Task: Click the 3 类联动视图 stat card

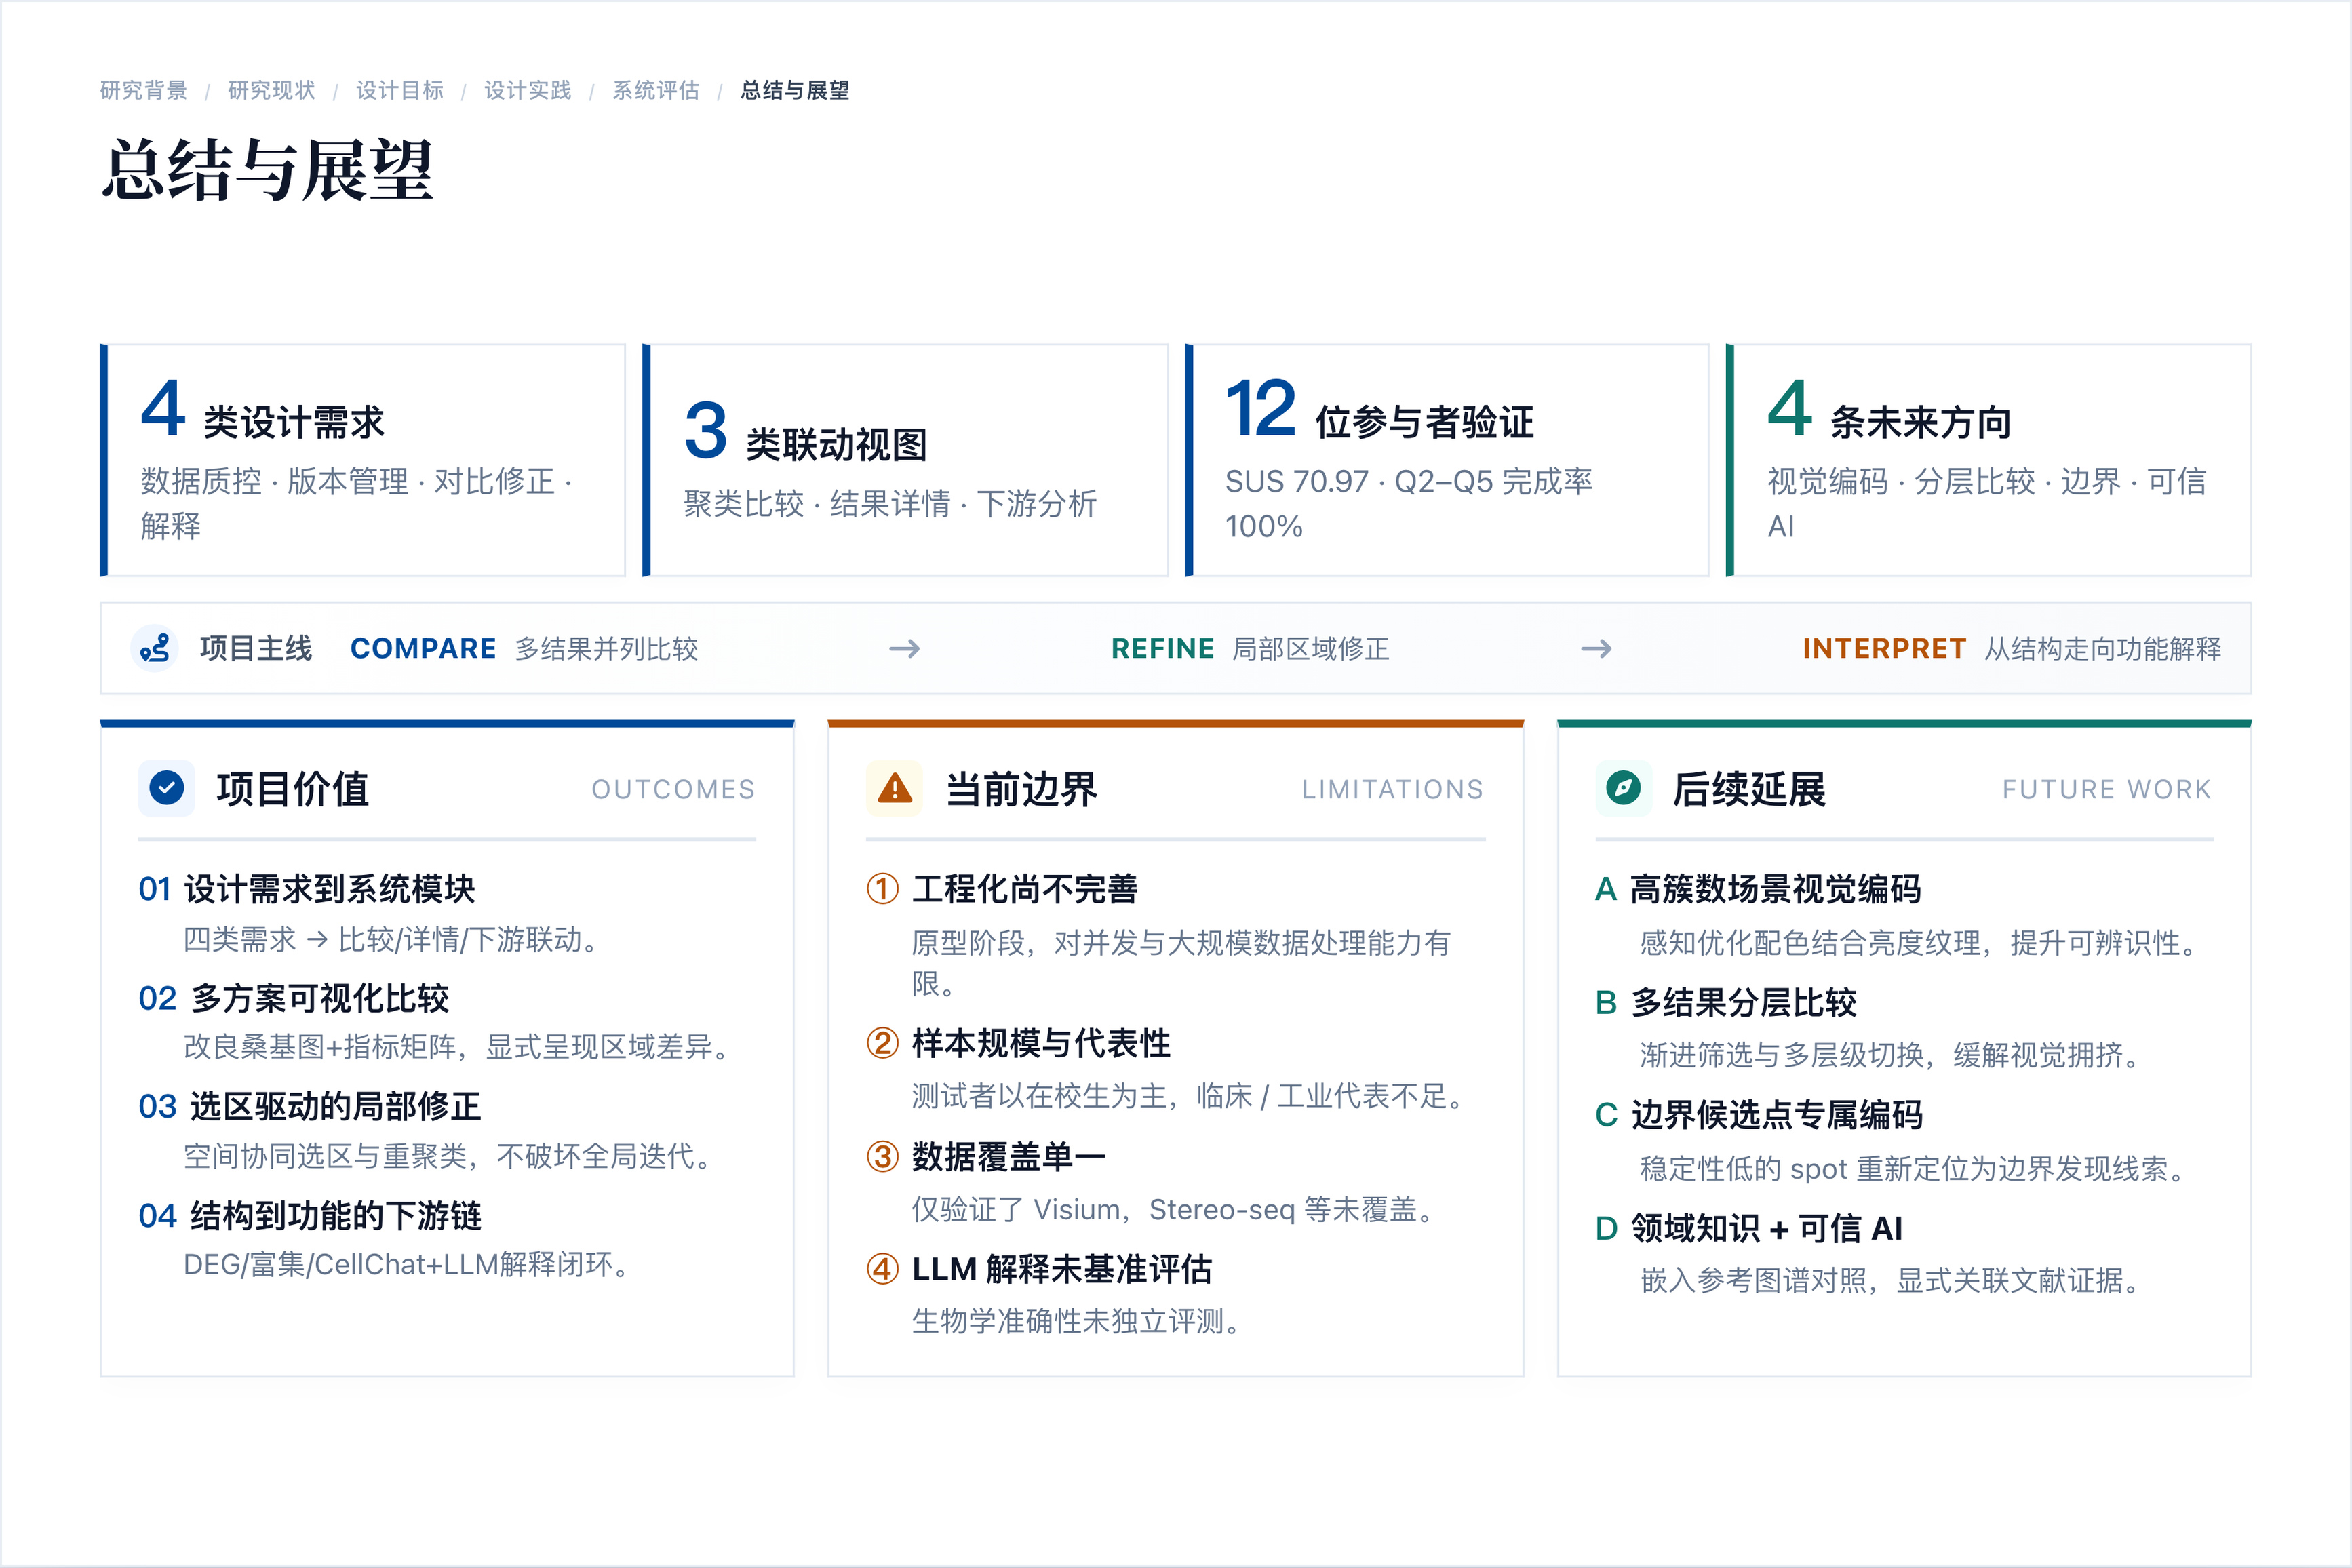Action: tap(905, 460)
